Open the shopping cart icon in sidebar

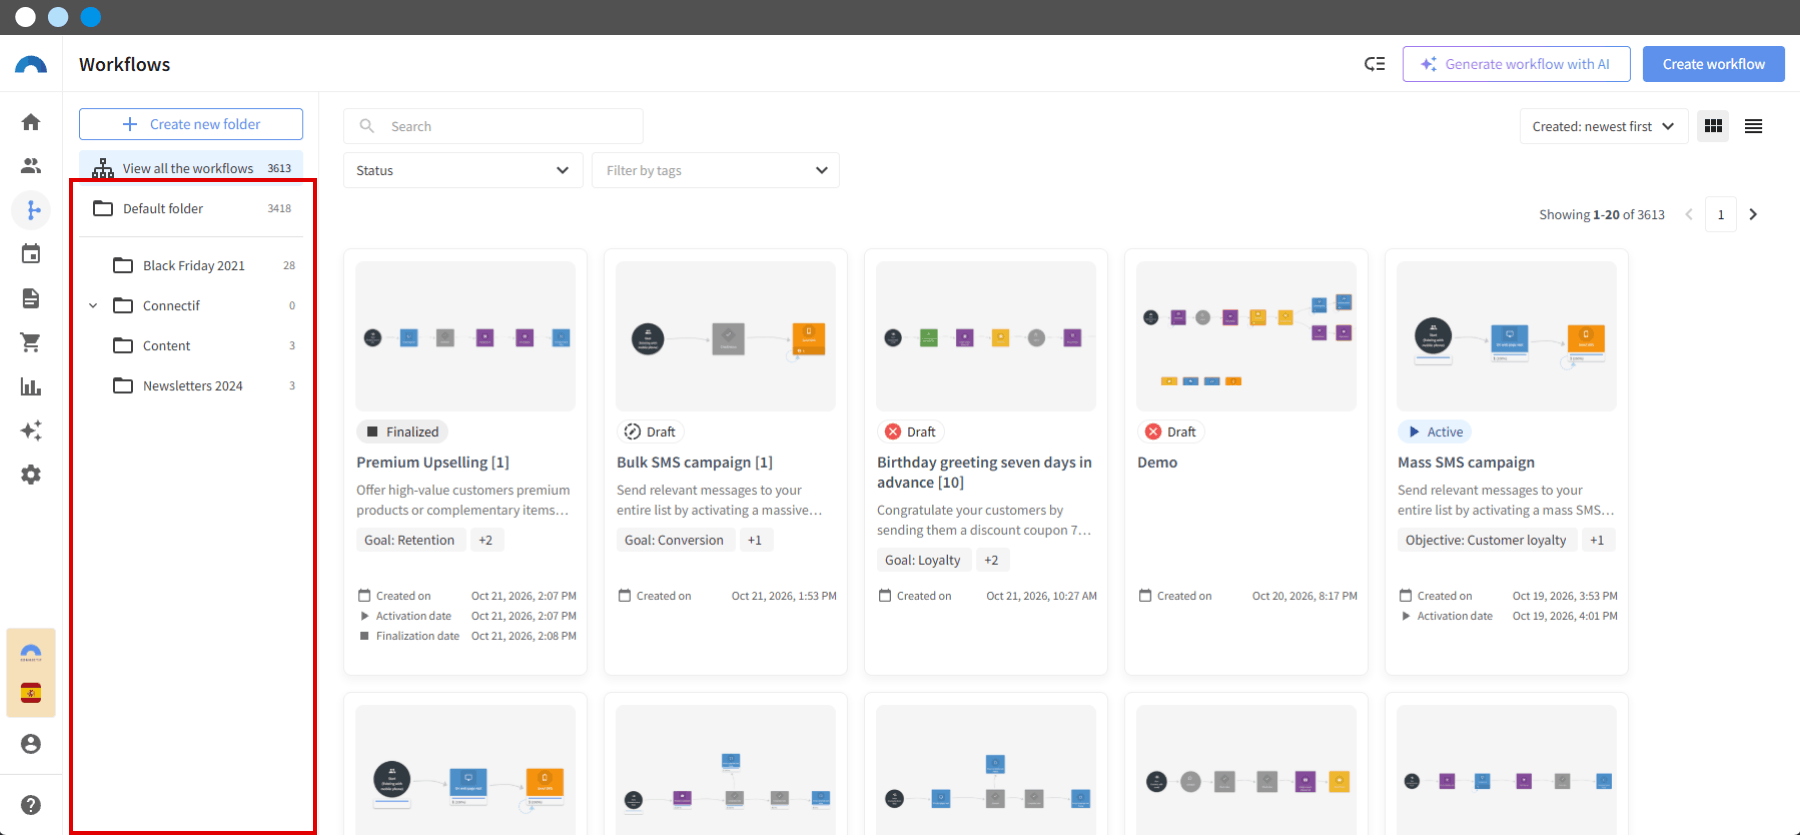(x=31, y=342)
